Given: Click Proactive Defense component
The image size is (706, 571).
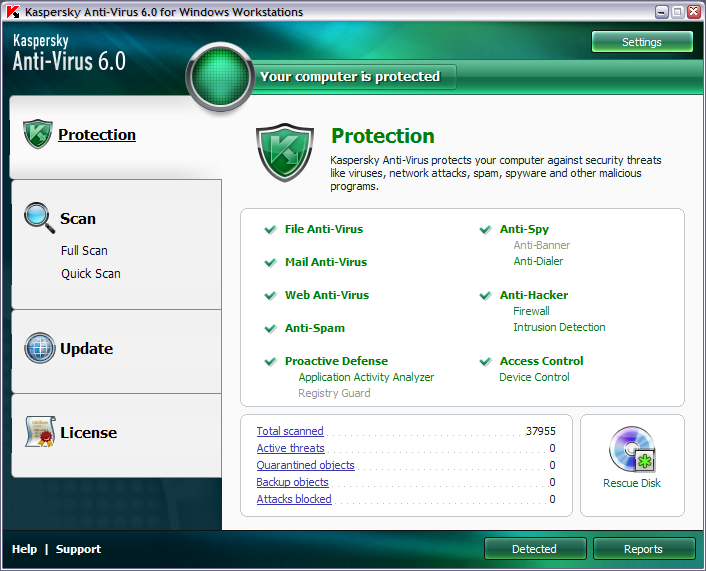Looking at the screenshot, I should tap(336, 361).
